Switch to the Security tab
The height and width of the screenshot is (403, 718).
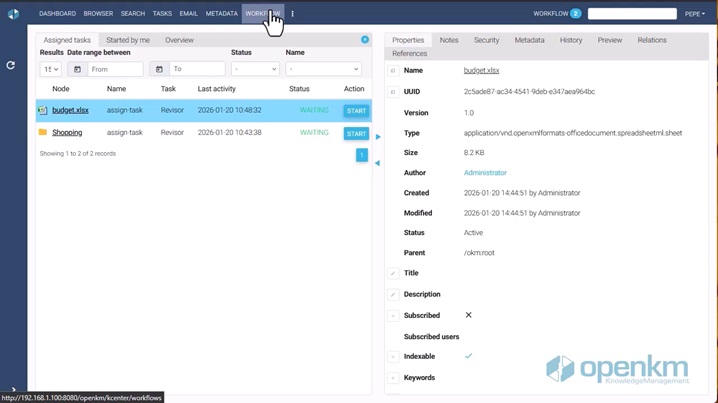point(486,40)
